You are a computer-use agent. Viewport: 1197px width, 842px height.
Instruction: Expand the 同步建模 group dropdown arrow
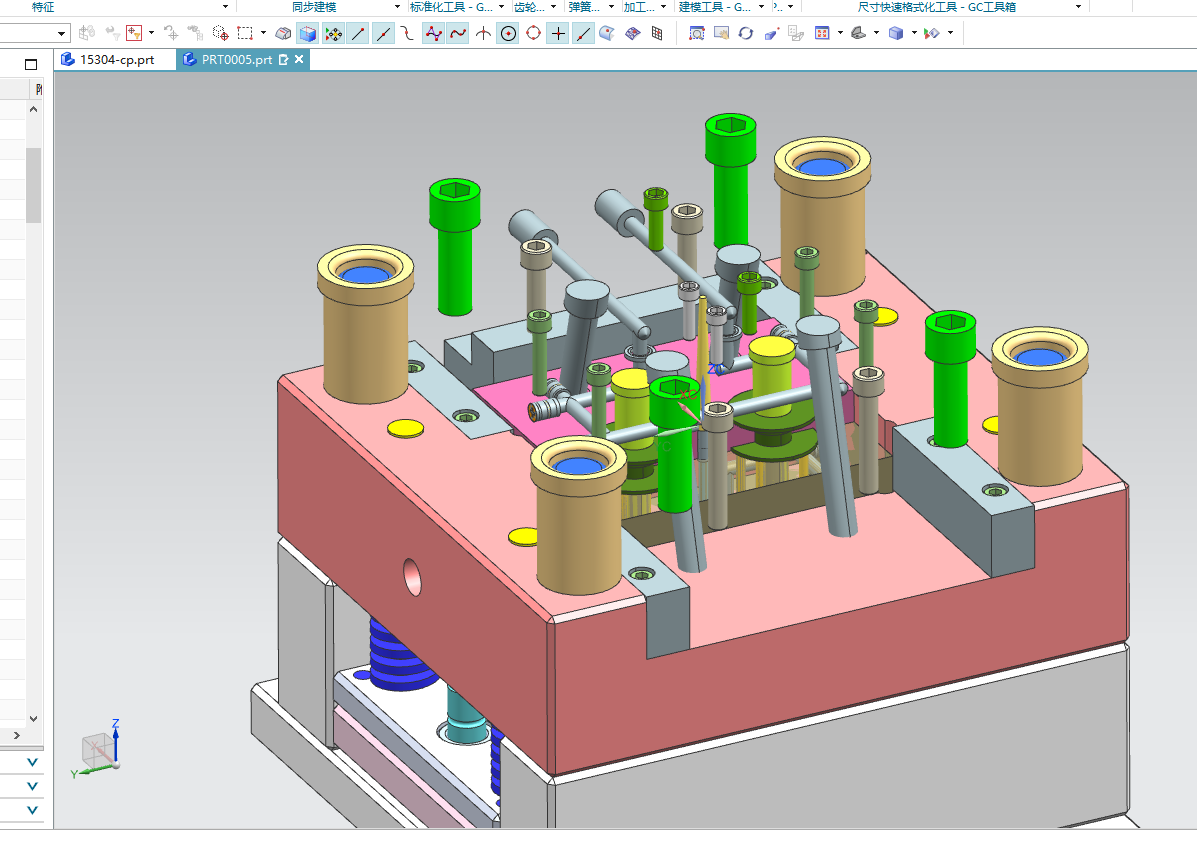tap(397, 7)
